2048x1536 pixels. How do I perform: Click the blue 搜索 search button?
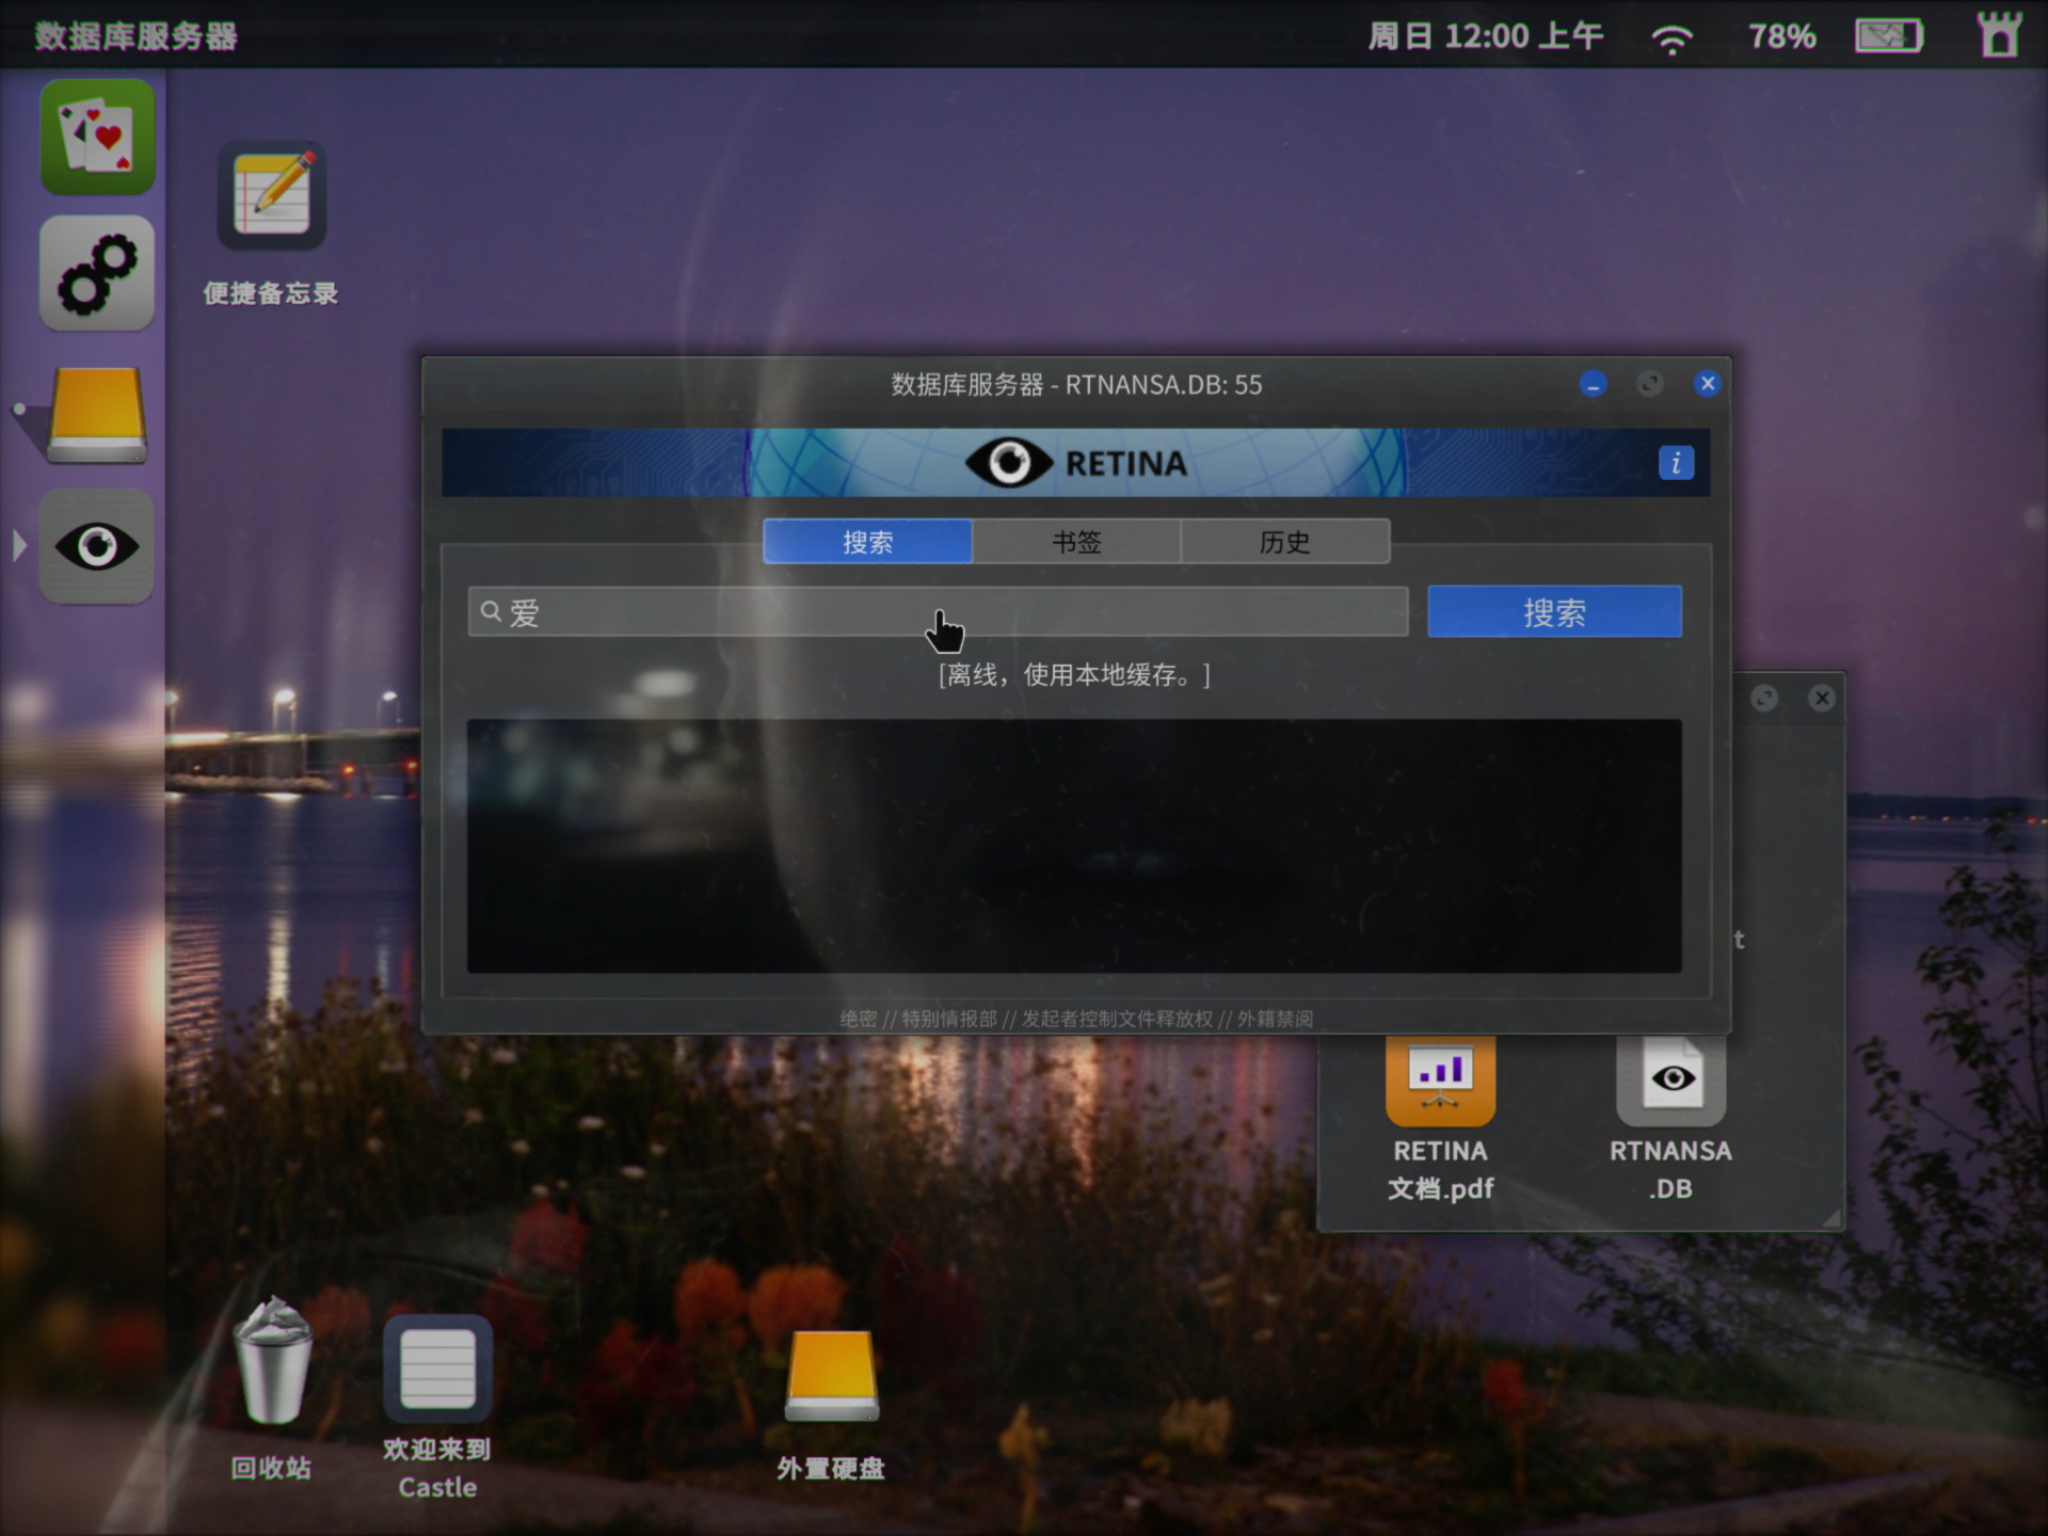pos(1554,612)
